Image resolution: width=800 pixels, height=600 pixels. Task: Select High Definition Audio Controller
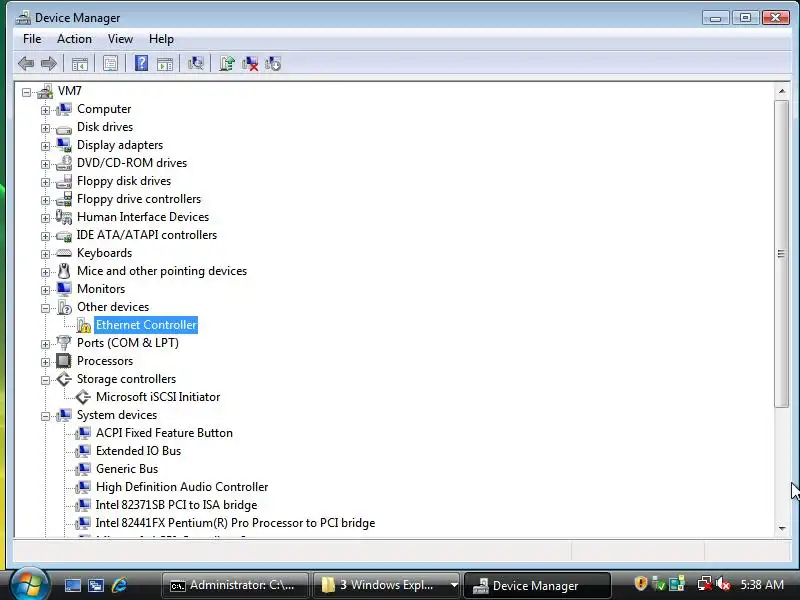click(x=182, y=487)
